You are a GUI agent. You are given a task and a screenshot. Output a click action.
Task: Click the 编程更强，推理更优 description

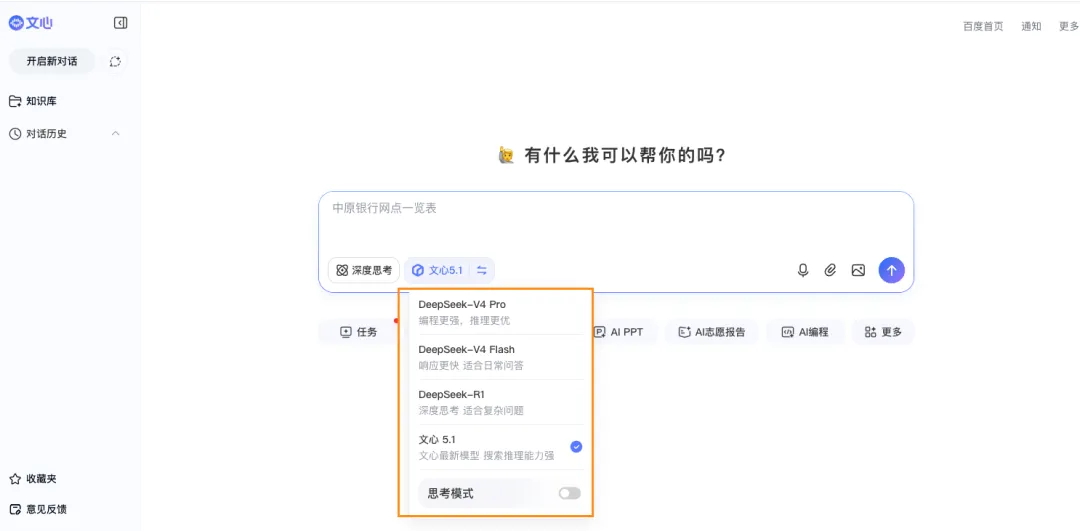pos(464,320)
